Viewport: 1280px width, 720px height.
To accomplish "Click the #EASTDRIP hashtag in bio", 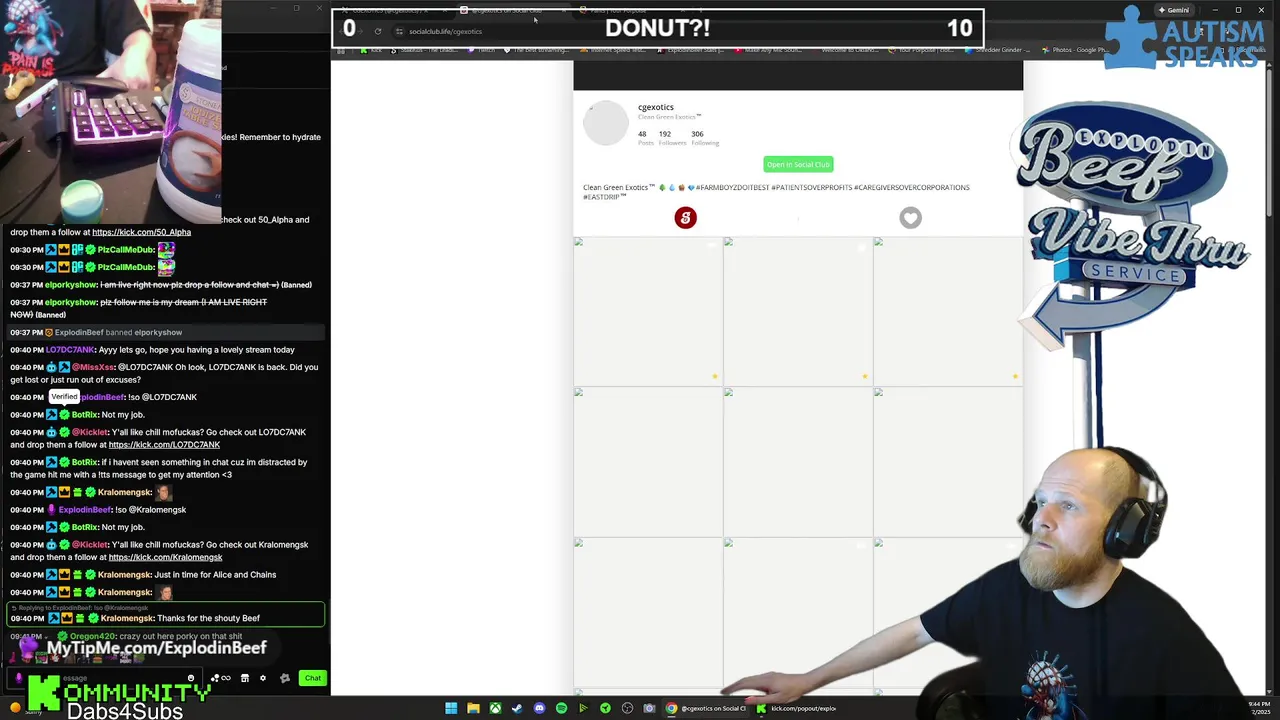I will [x=604, y=197].
